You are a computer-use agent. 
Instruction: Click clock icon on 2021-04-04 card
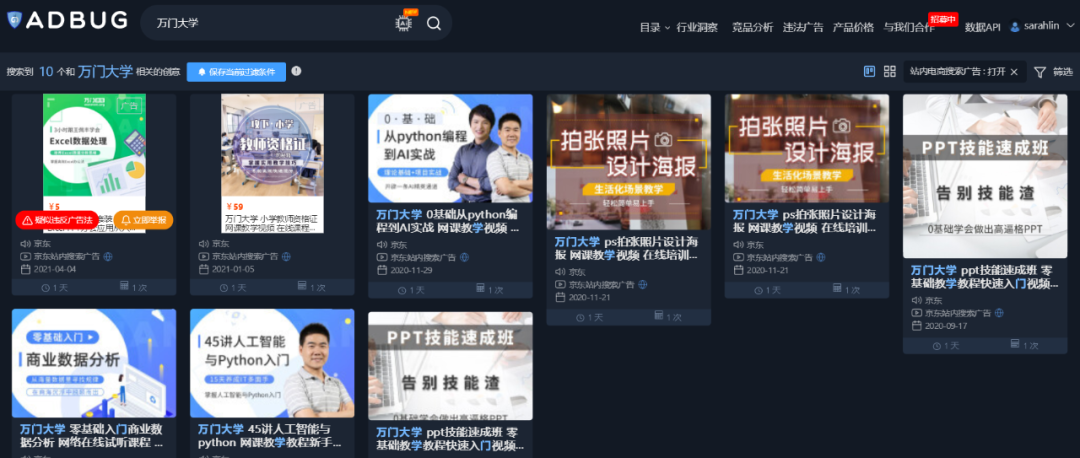click(x=45, y=288)
